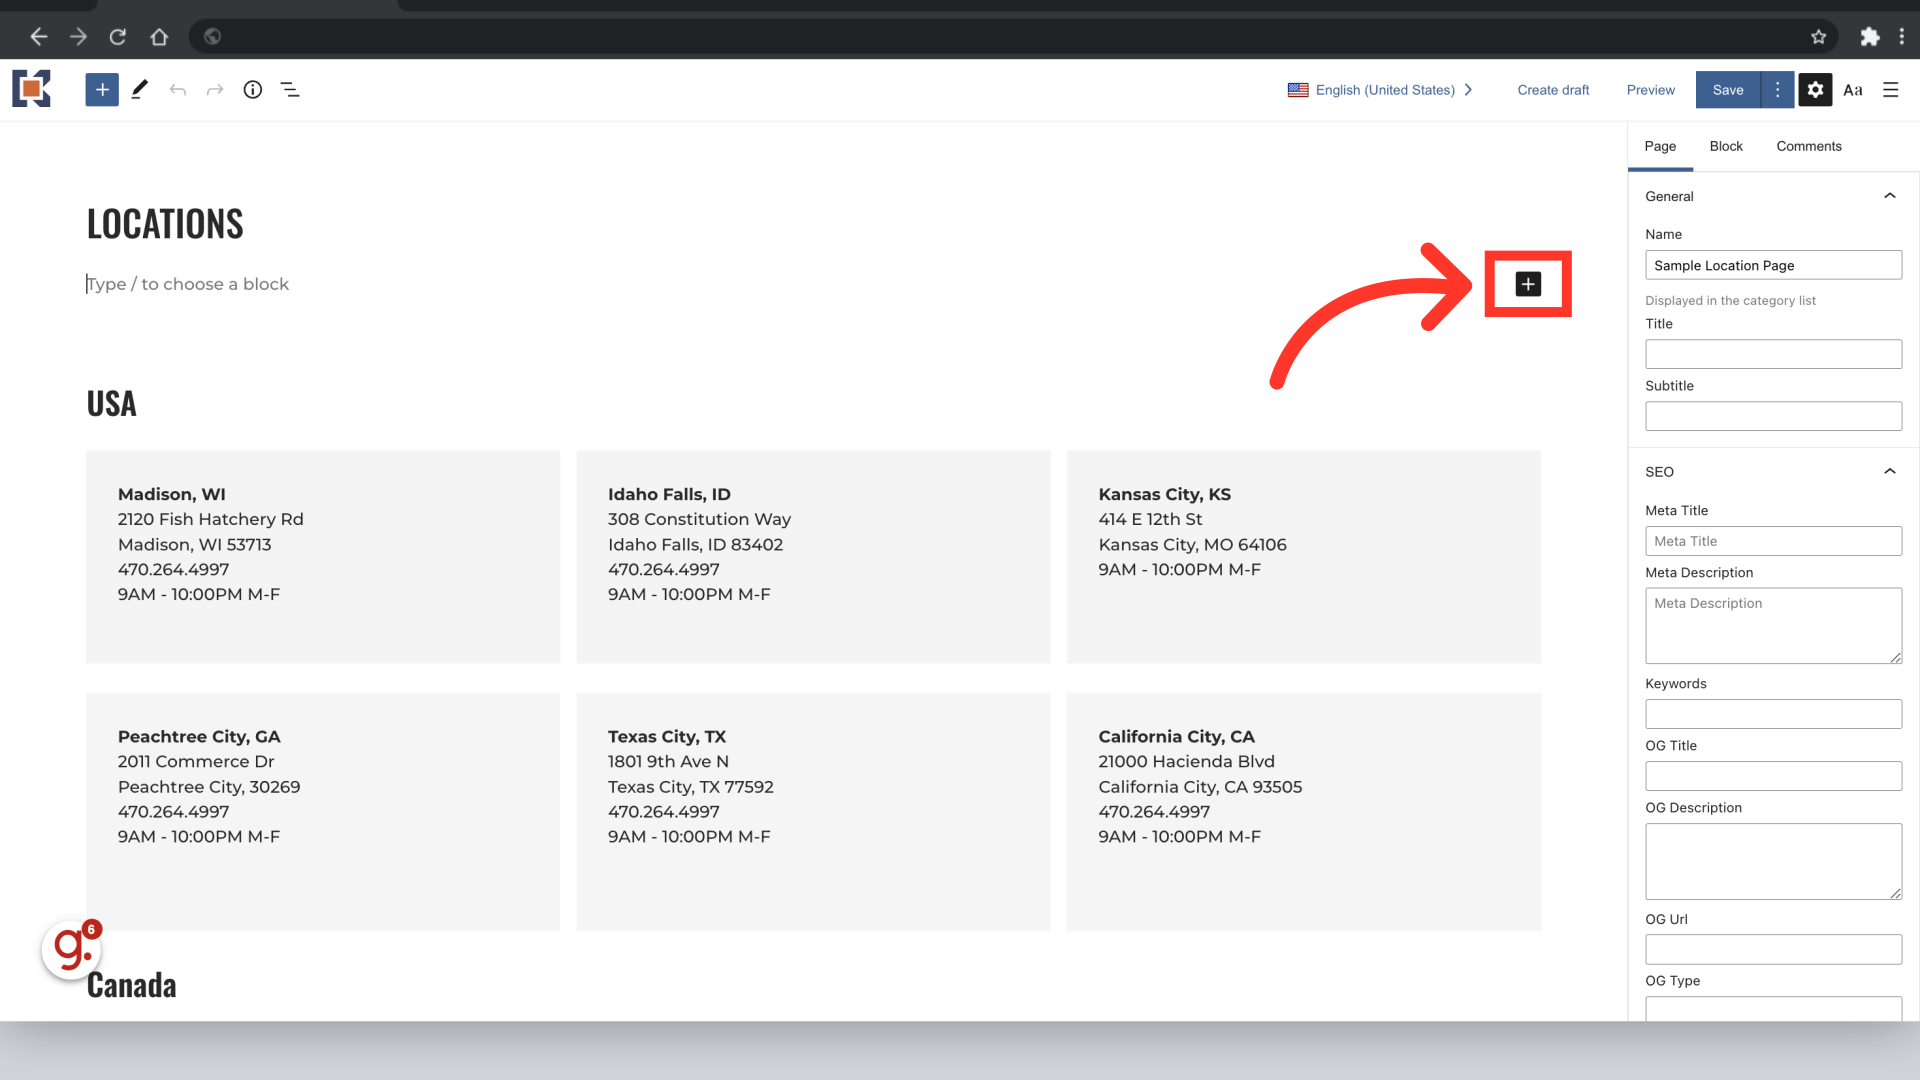This screenshot has height=1080, width=1920.
Task: Toggle the settings gear sidebar
Action: point(1815,90)
